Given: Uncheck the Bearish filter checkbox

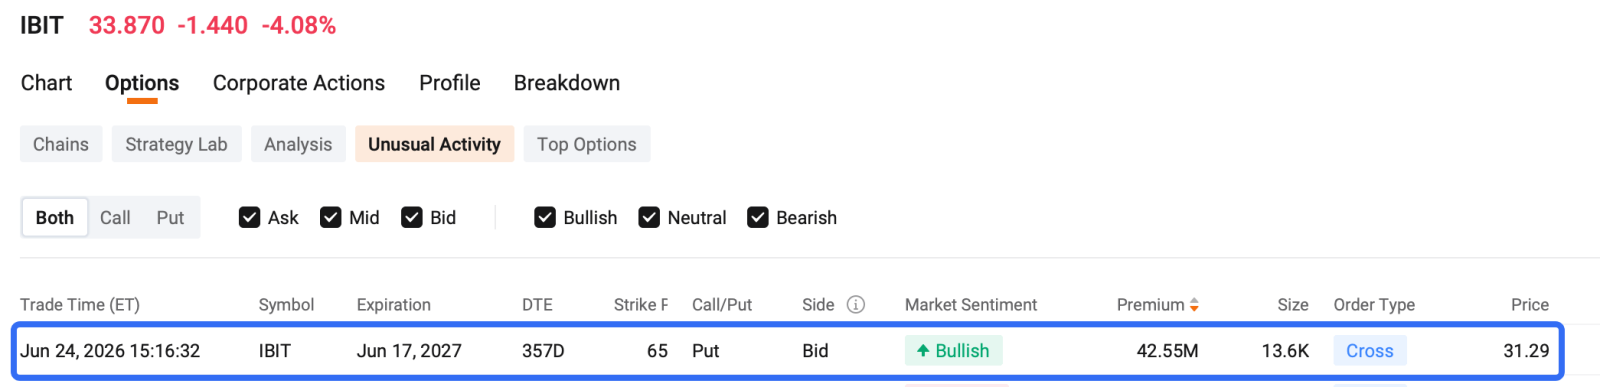Looking at the screenshot, I should click(x=758, y=218).
